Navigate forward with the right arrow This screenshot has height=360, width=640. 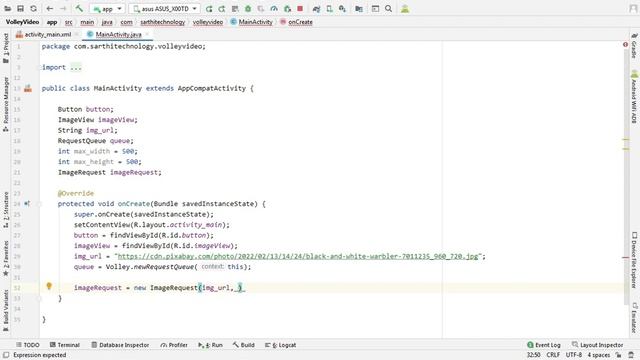tap(63, 9)
